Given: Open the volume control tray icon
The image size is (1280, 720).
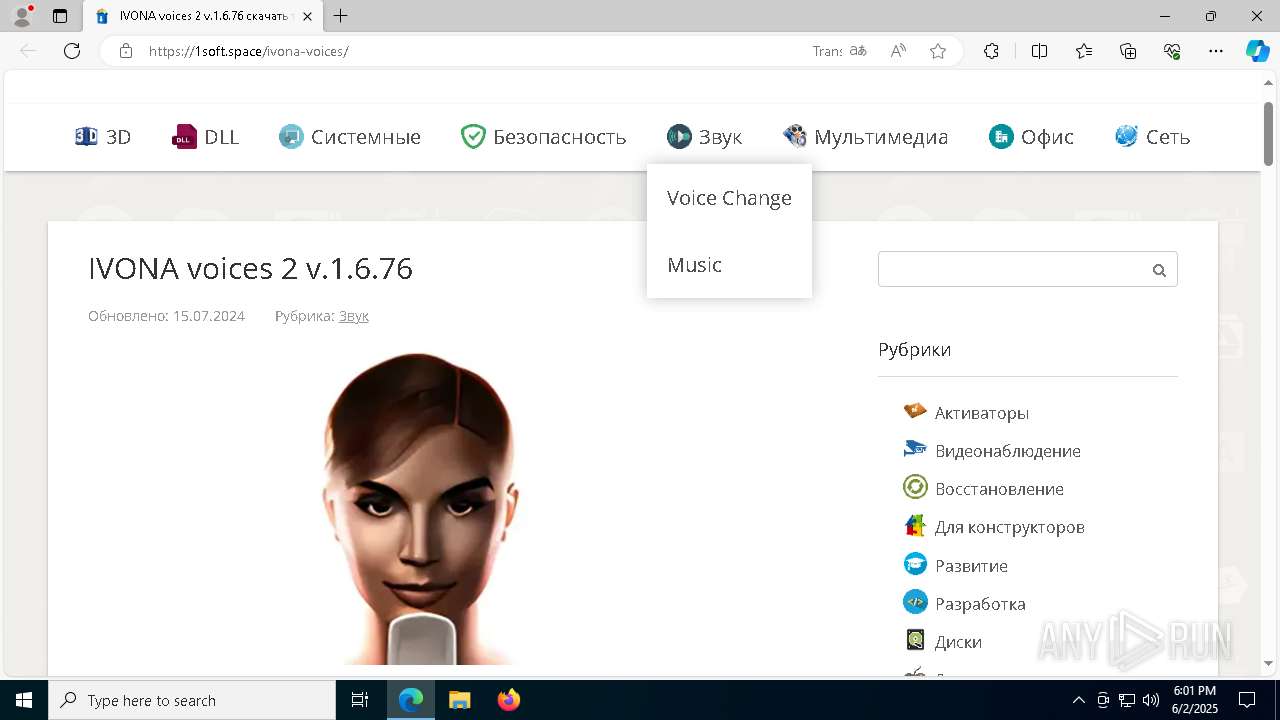Looking at the screenshot, I should pos(1151,700).
